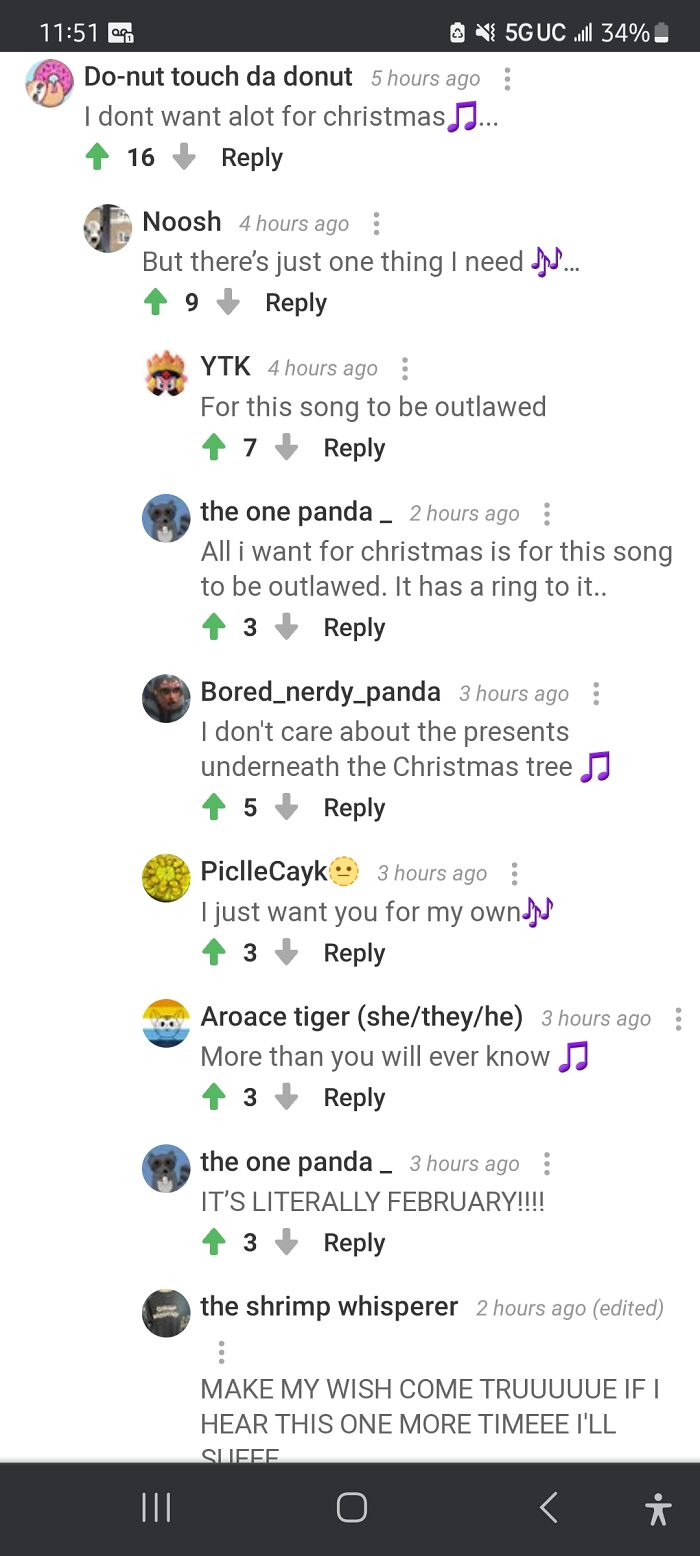Upvote YTK's comment about outlawing song
Image resolution: width=700 pixels, height=1556 pixels.
(214, 448)
